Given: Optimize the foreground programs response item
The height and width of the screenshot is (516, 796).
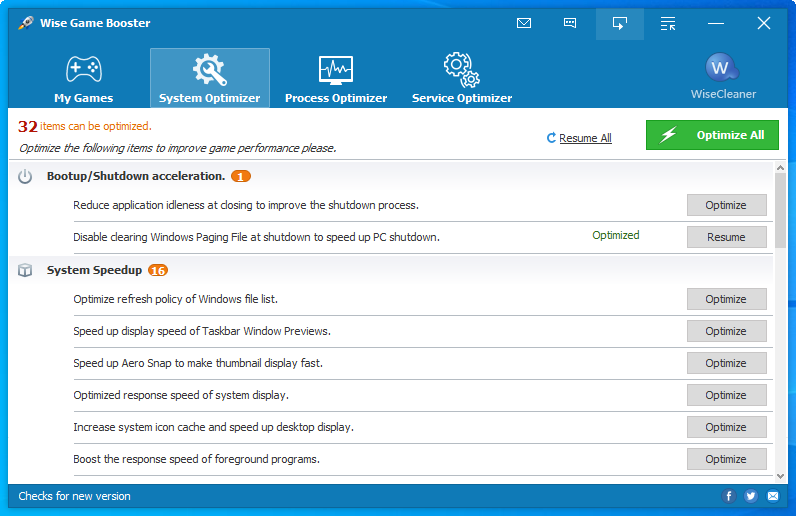Looking at the screenshot, I should [726, 459].
